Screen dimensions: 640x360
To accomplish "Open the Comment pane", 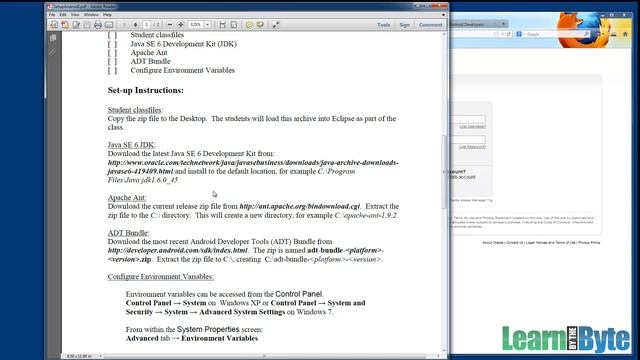I will pos(431,25).
